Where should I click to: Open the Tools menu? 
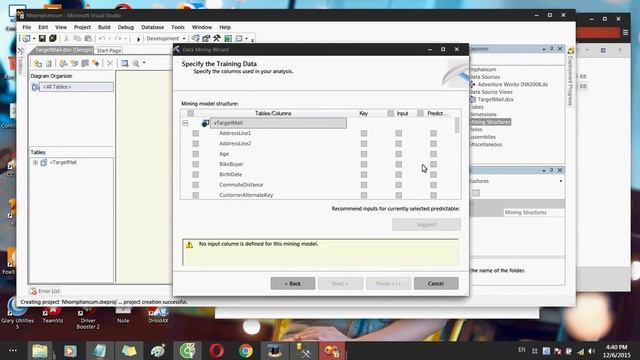click(x=178, y=27)
